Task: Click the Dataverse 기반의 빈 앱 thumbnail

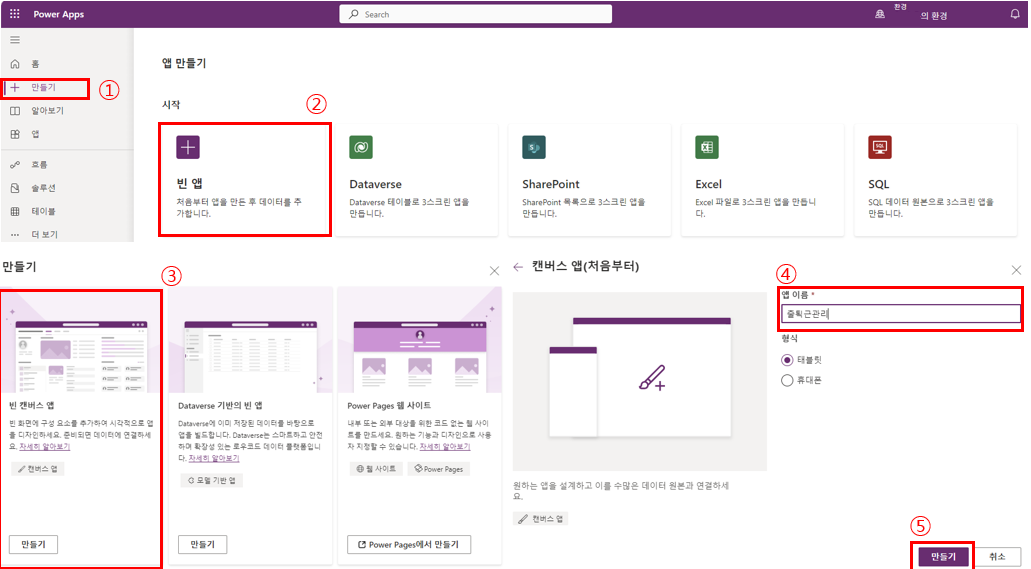Action: 250,340
